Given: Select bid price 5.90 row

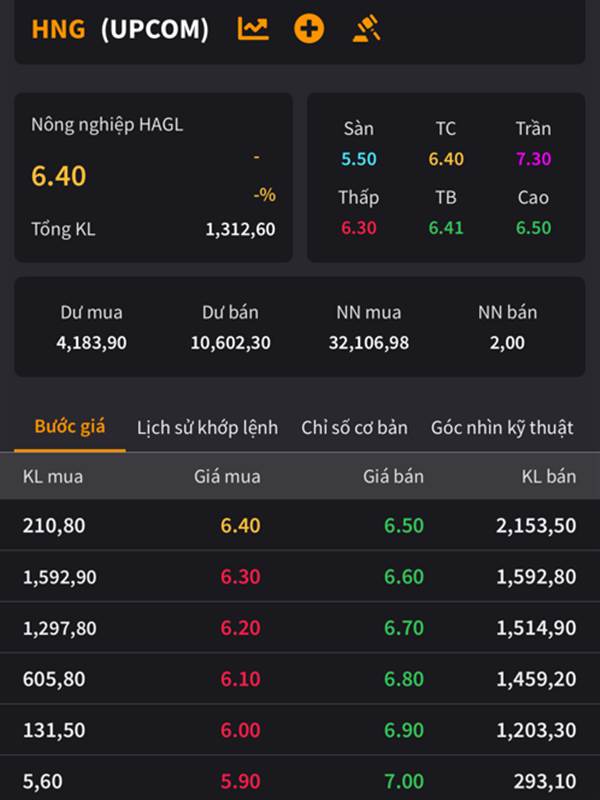Looking at the screenshot, I should 240,781.
